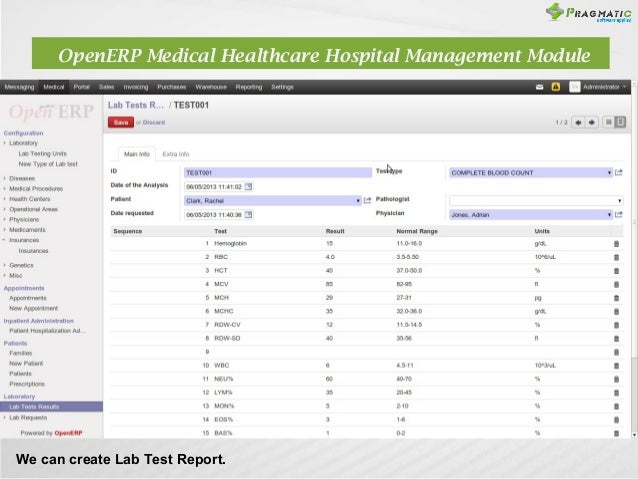Switch to the Extra Info tab
This screenshot has width=638, height=479.
176,154
